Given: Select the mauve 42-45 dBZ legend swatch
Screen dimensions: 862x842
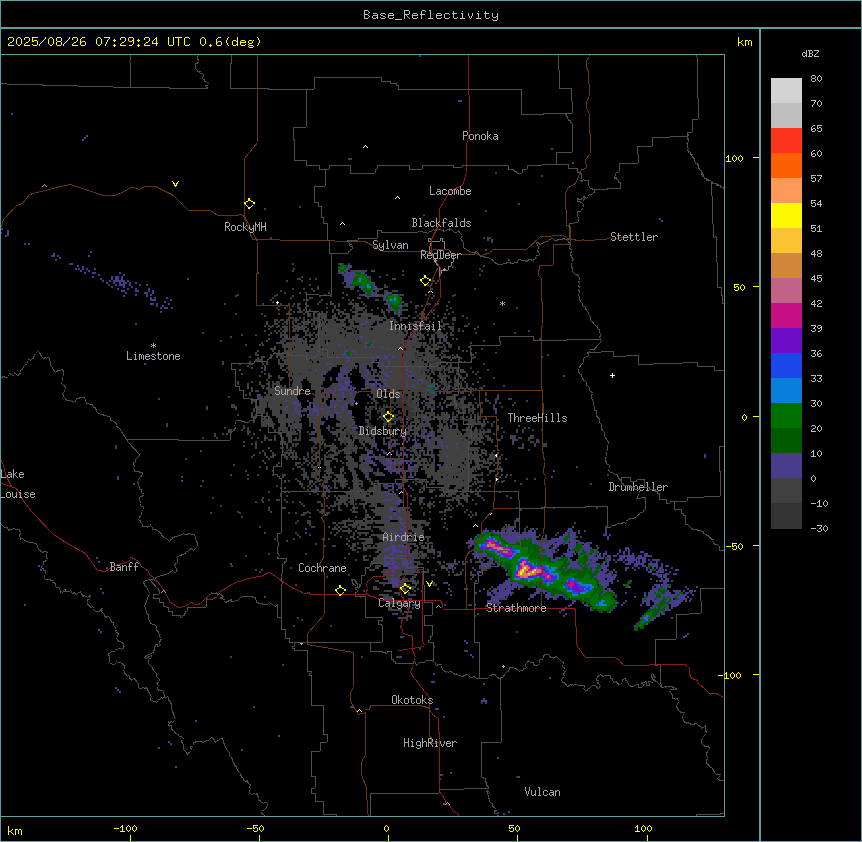Looking at the screenshot, I should coord(786,291).
